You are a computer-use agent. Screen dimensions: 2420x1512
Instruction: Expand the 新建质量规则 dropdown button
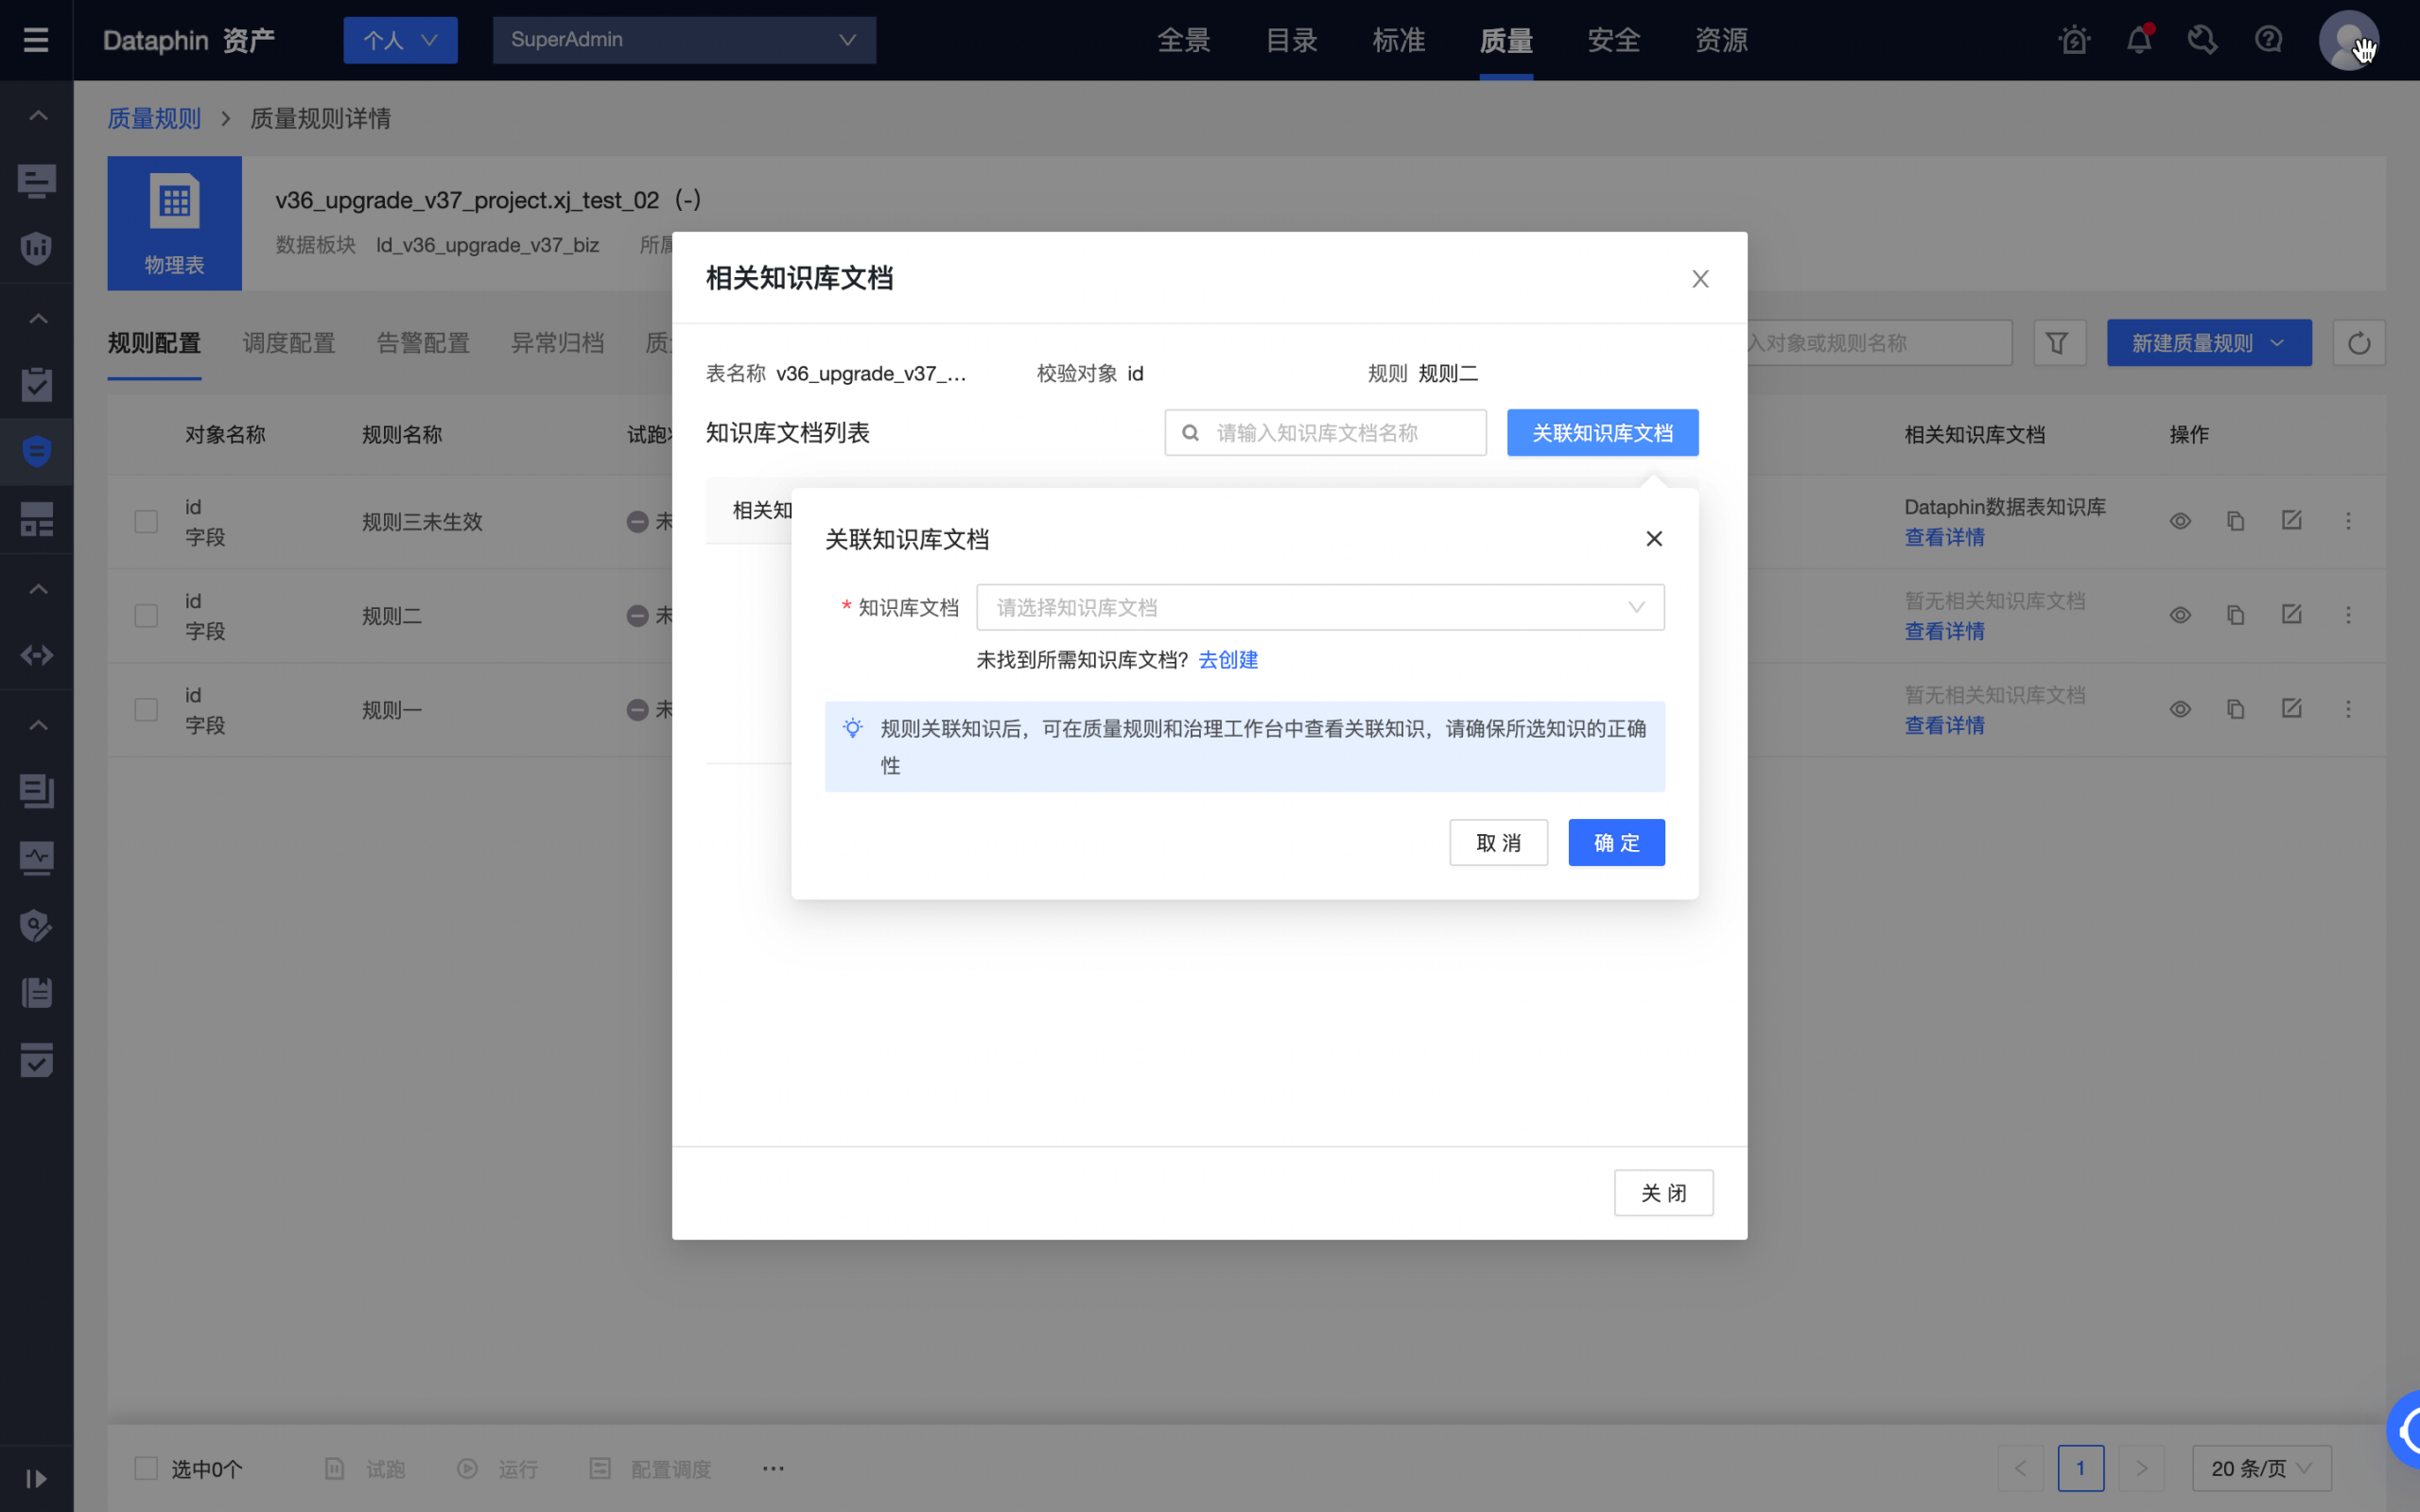2209,343
